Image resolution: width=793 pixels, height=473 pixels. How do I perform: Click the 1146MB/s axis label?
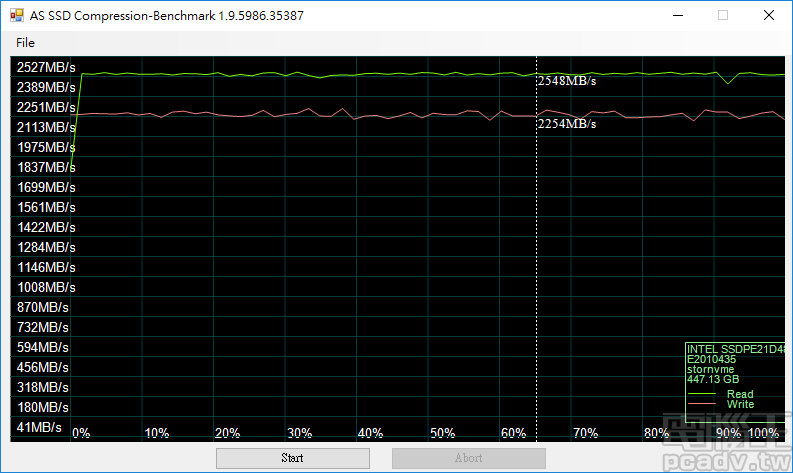[x=46, y=267]
